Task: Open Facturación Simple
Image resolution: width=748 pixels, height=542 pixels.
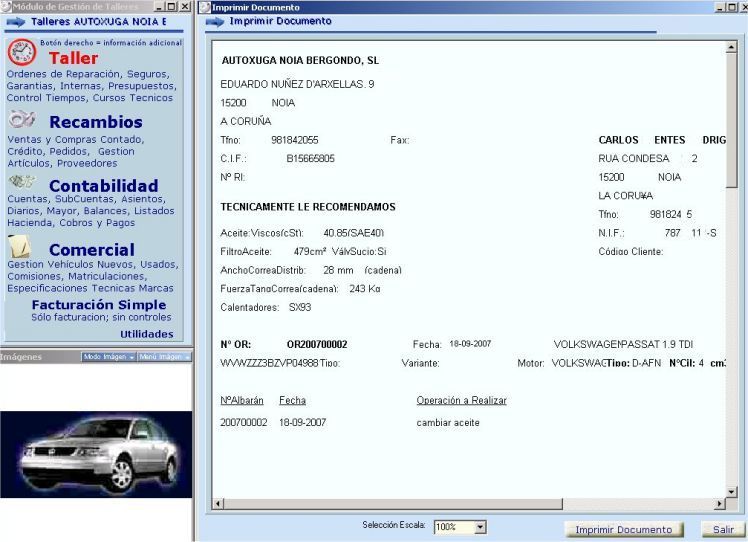Action: pyautogui.click(x=99, y=304)
